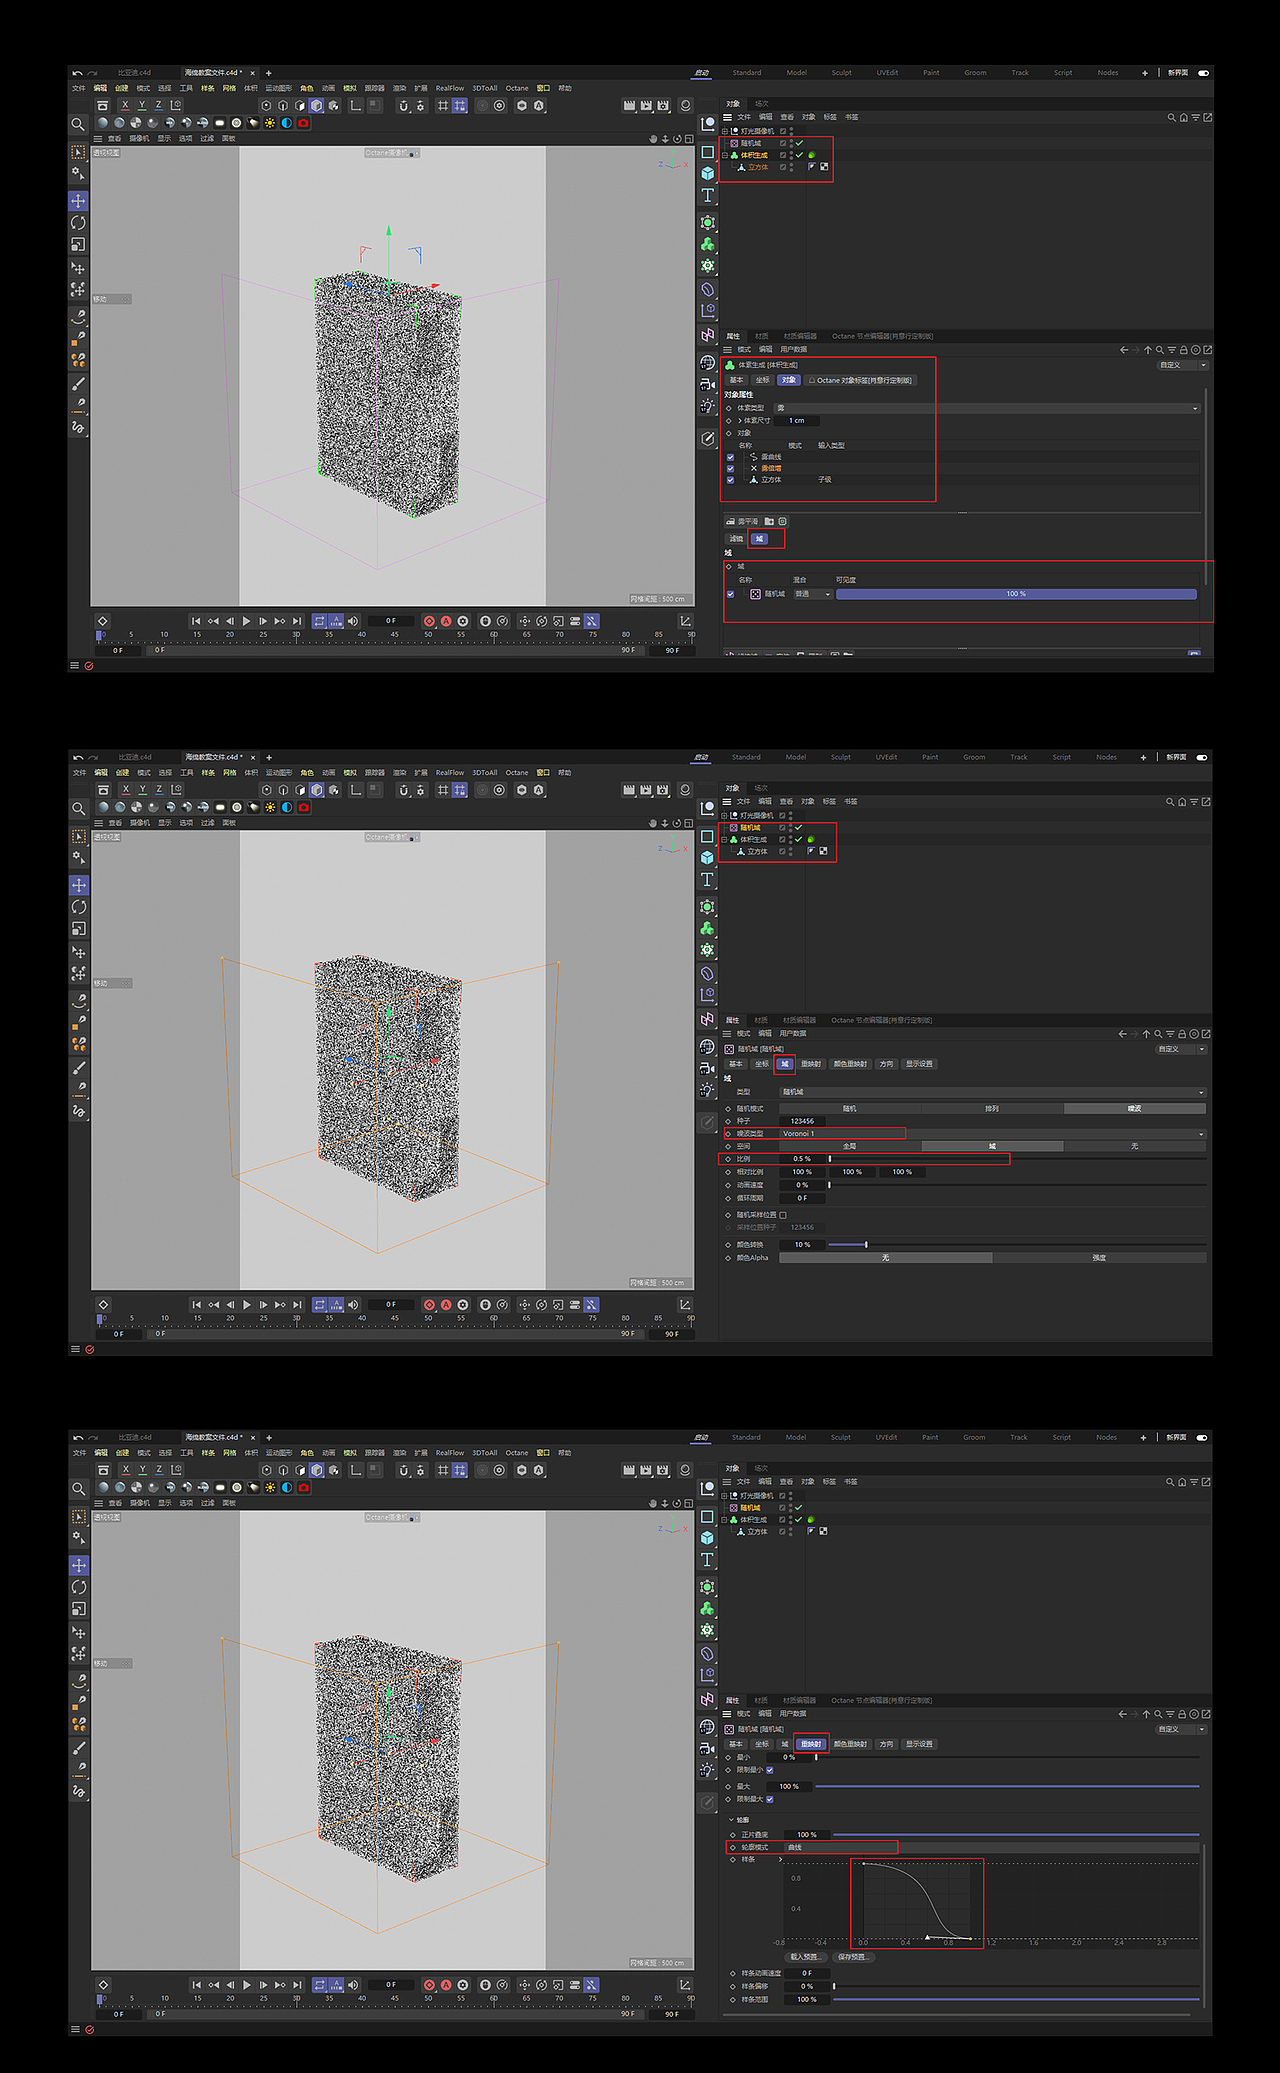The image size is (1280, 2073).
Task: Toggle the 随机域 field layer checkbox
Action: click(730, 594)
